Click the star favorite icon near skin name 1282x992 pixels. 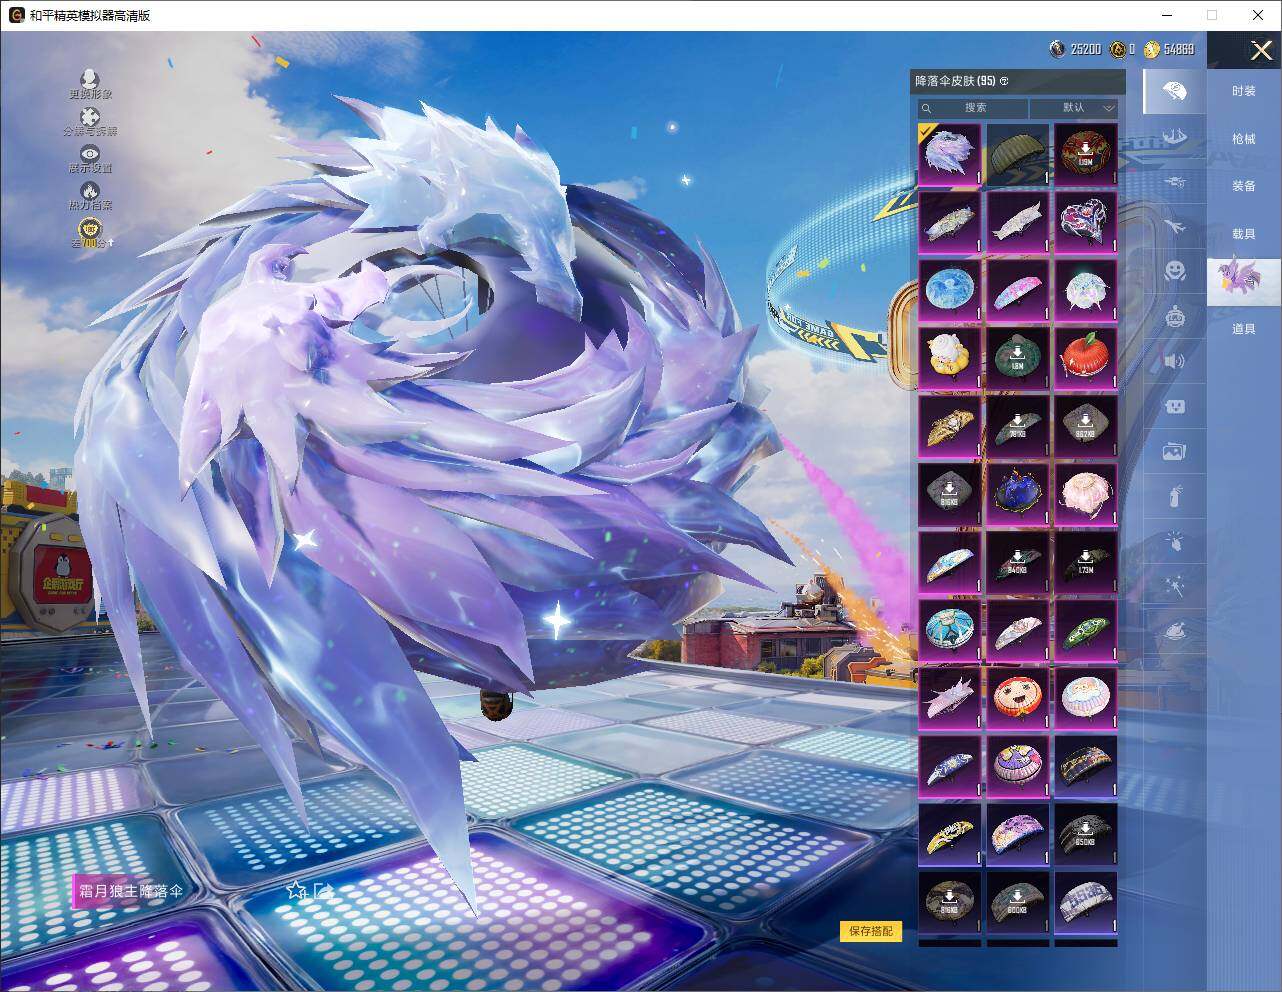point(296,890)
